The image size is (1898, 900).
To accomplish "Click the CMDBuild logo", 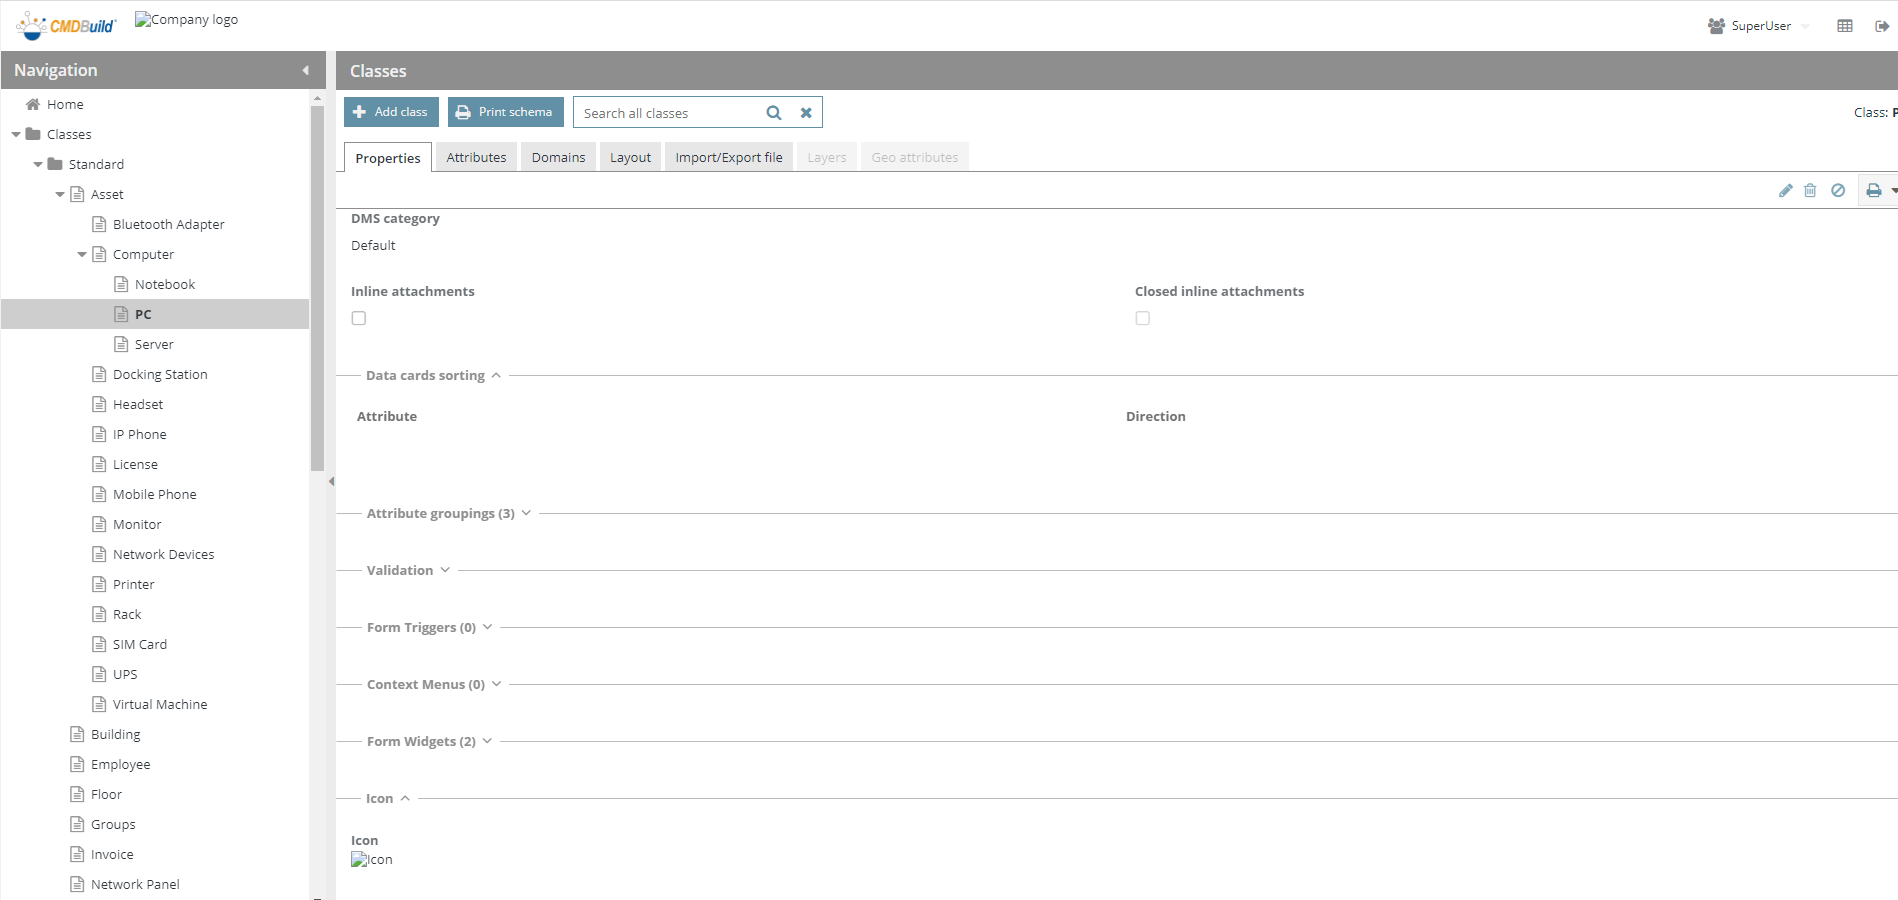I will (66, 25).
